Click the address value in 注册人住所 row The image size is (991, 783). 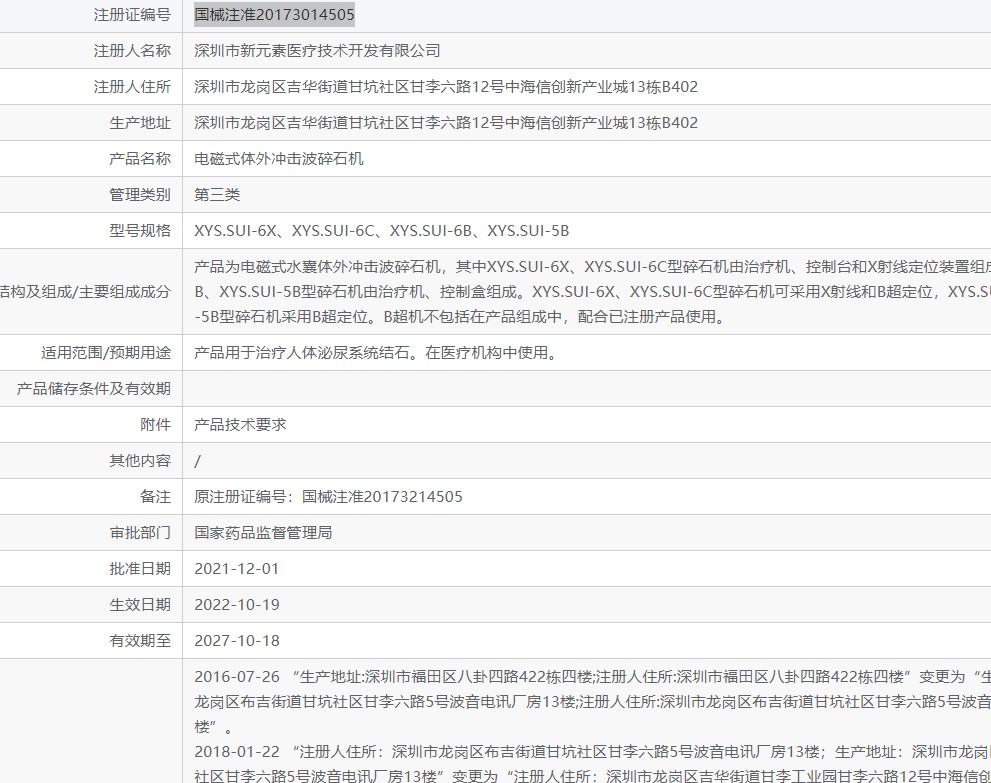446,87
